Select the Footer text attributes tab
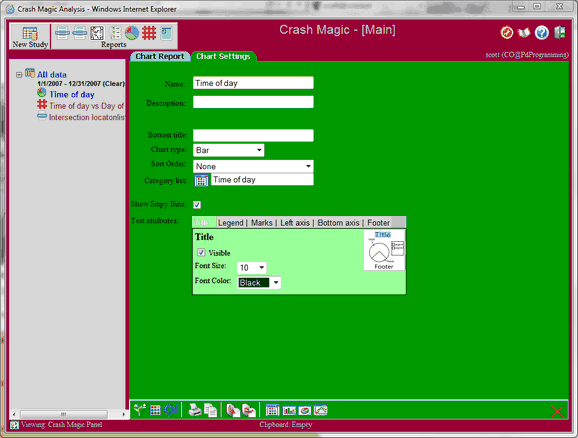This screenshot has width=578, height=438. tap(378, 223)
